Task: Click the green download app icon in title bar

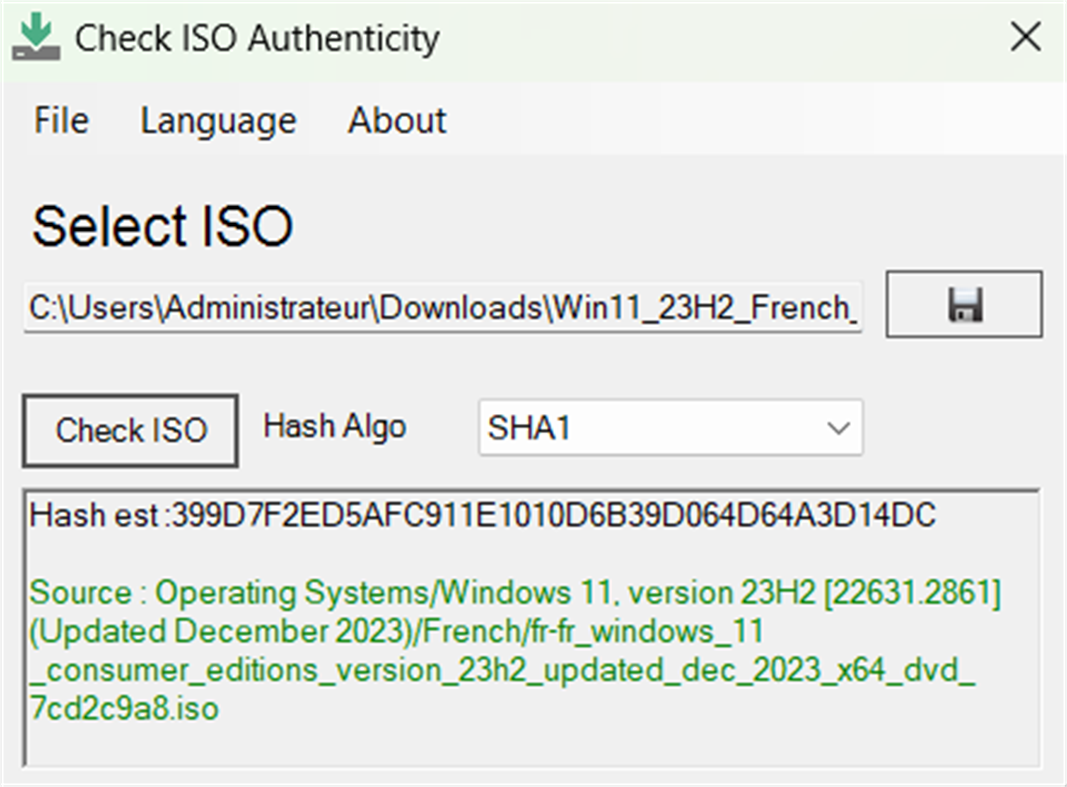Action: tap(36, 38)
